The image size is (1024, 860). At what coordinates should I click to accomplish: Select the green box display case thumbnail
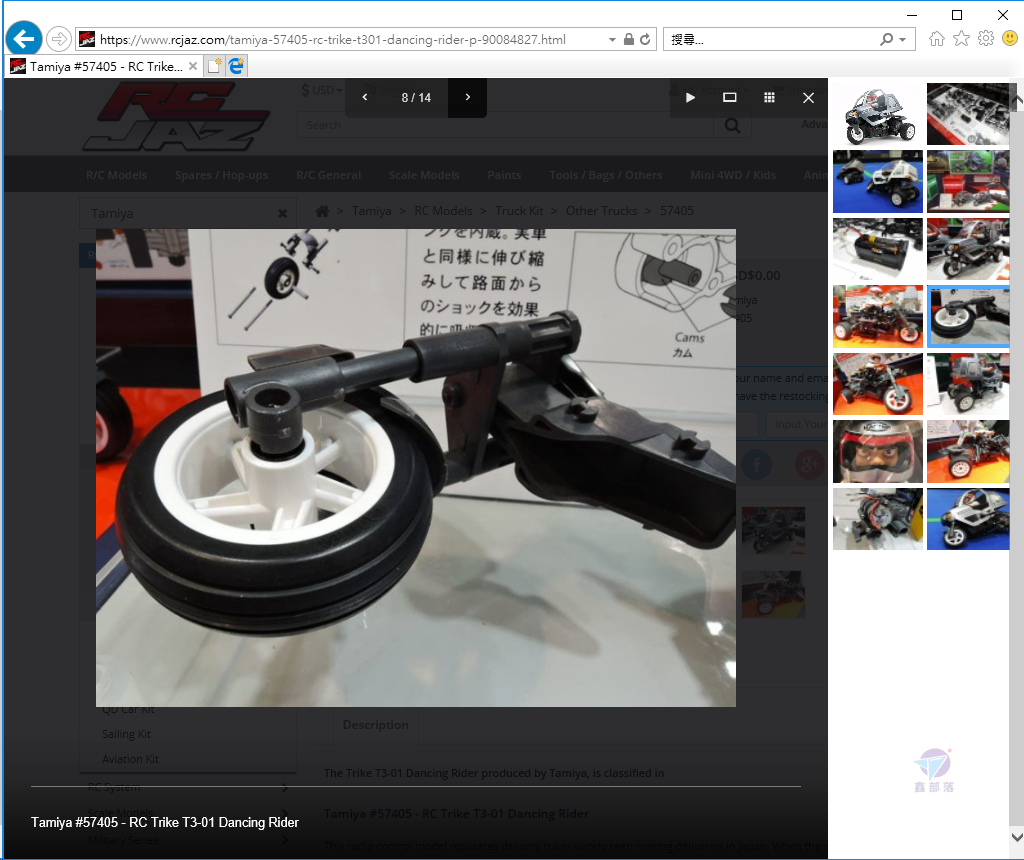968,182
